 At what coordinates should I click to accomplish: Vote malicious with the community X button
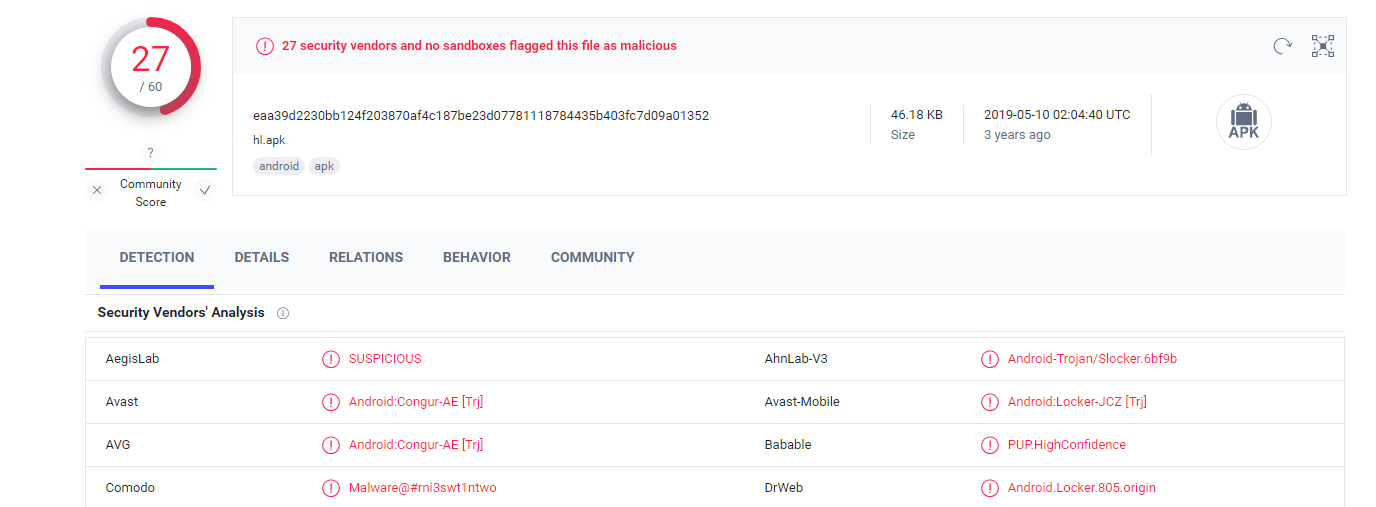pos(97,190)
